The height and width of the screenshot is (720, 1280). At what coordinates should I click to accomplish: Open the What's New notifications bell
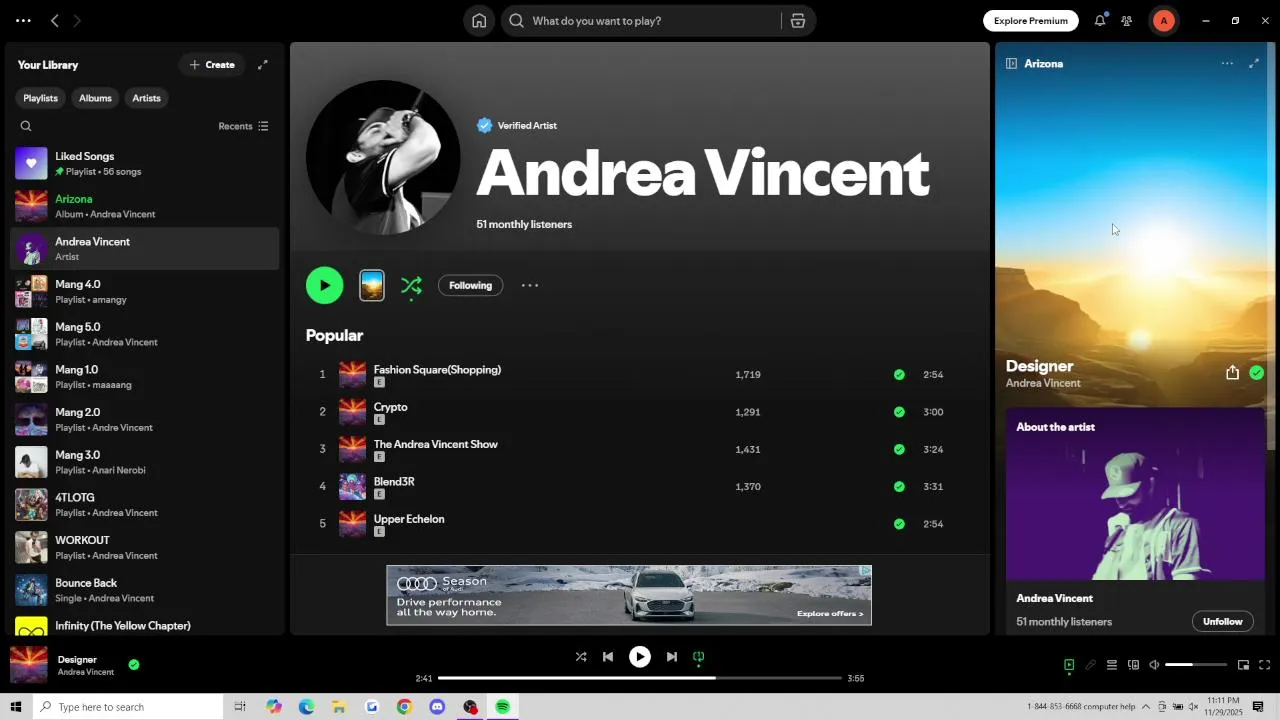point(1100,21)
